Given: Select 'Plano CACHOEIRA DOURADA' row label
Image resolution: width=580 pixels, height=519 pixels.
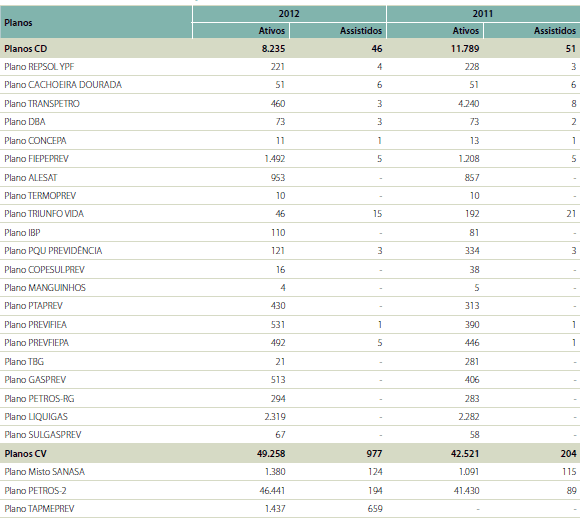Looking at the screenshot, I should (63, 85).
